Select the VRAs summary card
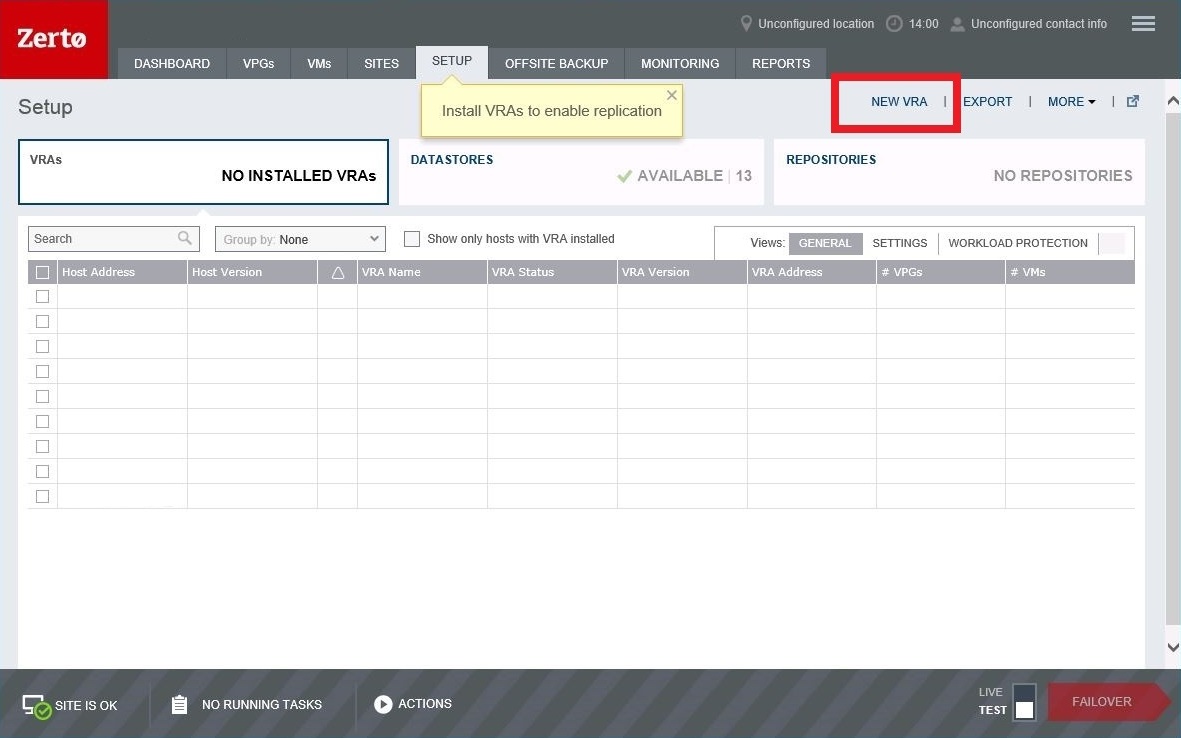 click(203, 172)
